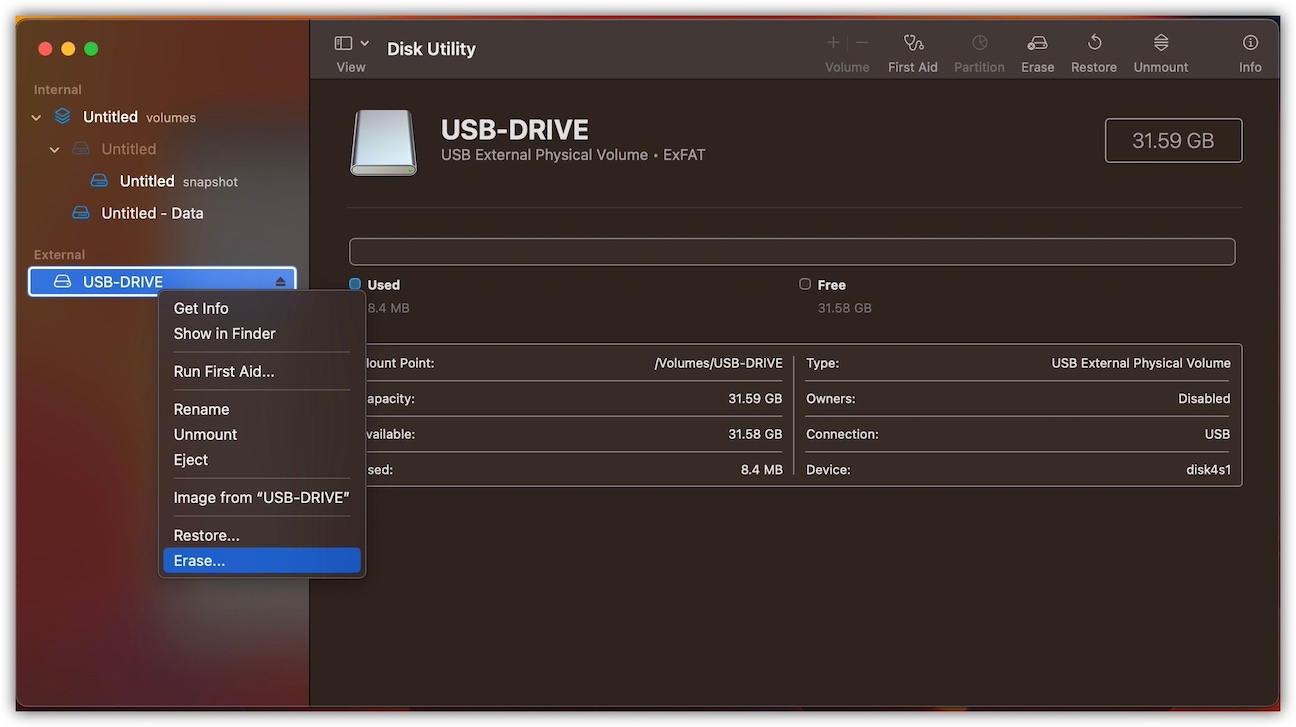Click the USB-DRIVE sidebar disk icon

pos(62,282)
